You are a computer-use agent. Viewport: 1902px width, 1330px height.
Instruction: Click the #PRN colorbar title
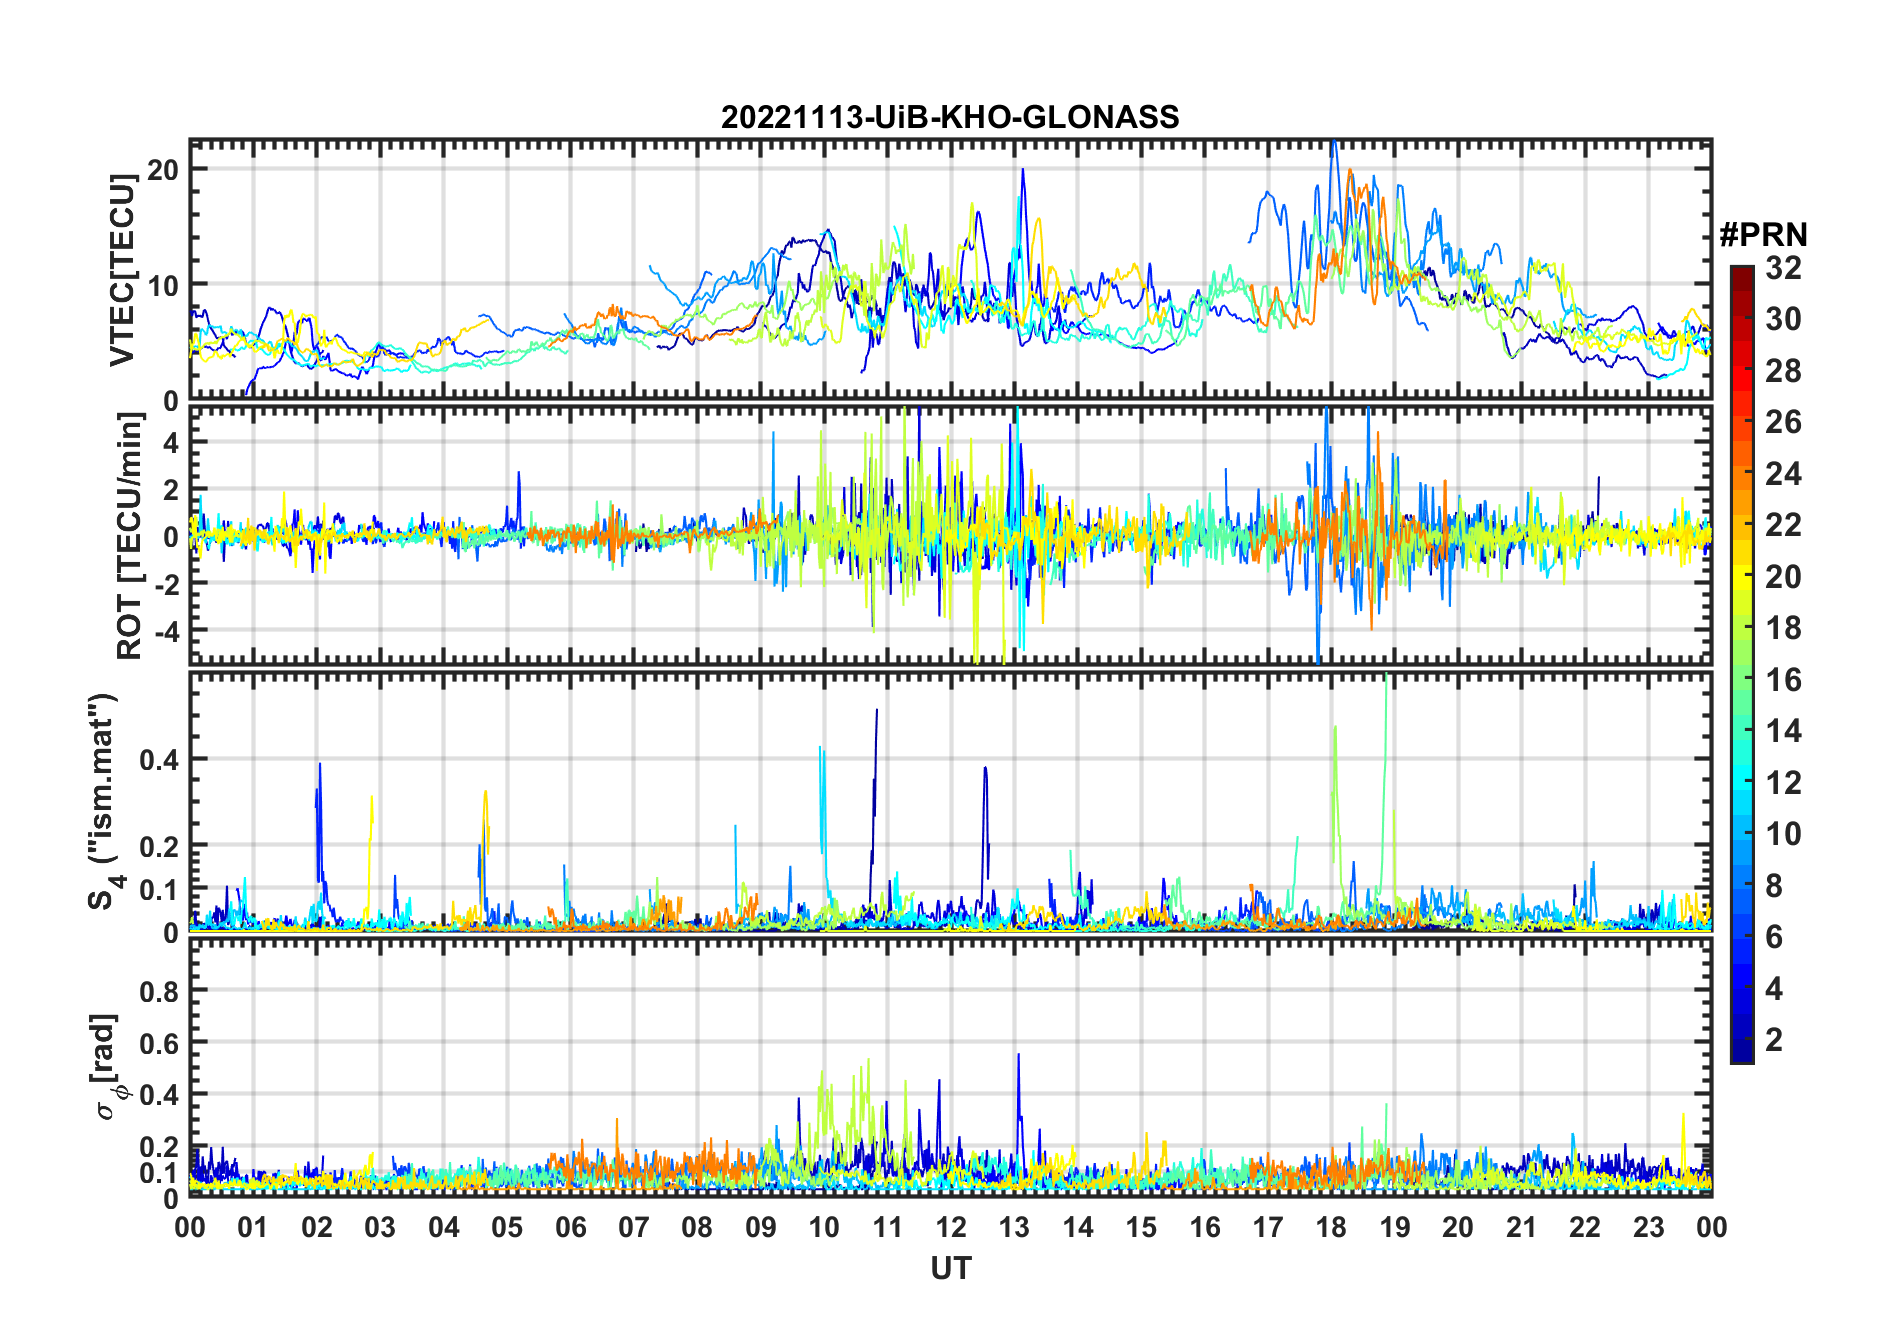1763,235
